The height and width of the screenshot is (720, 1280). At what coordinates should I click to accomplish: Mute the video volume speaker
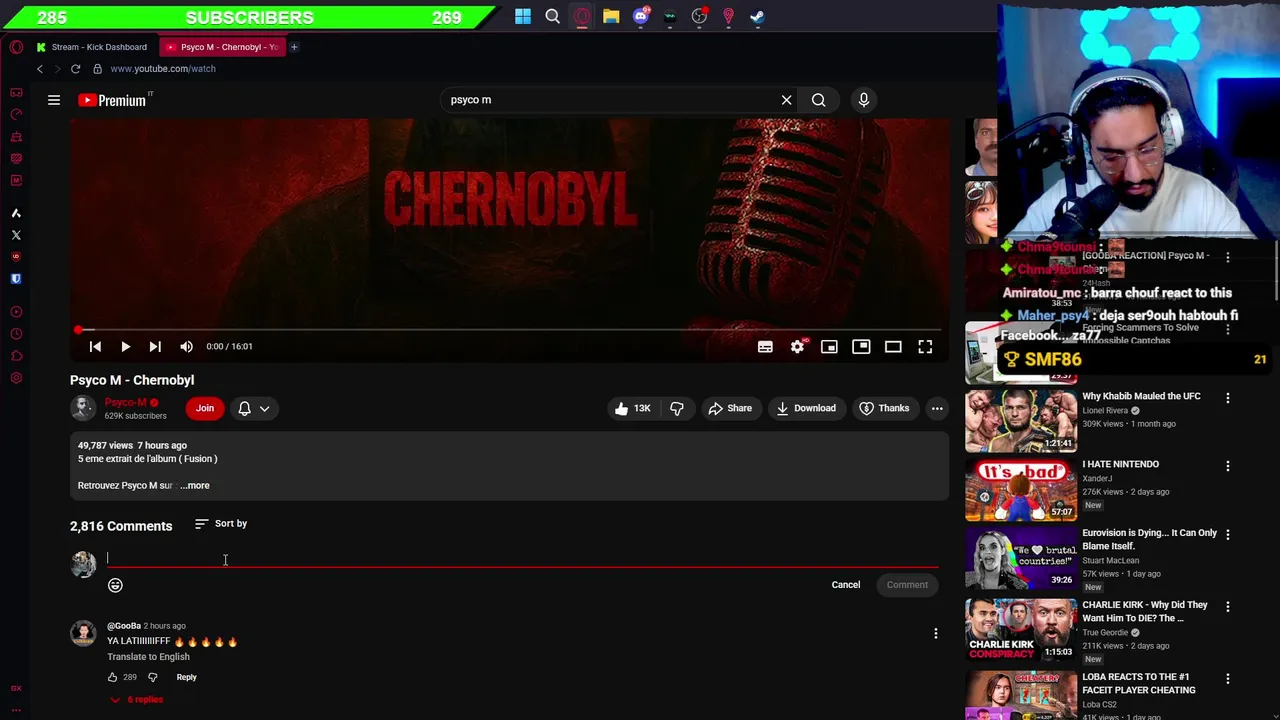coord(186,346)
